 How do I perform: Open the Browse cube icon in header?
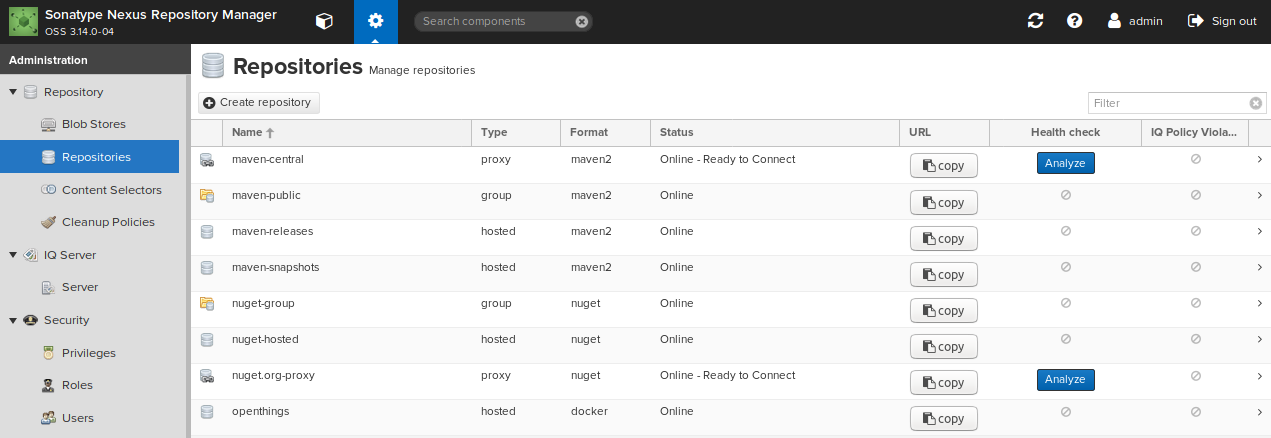[324, 21]
